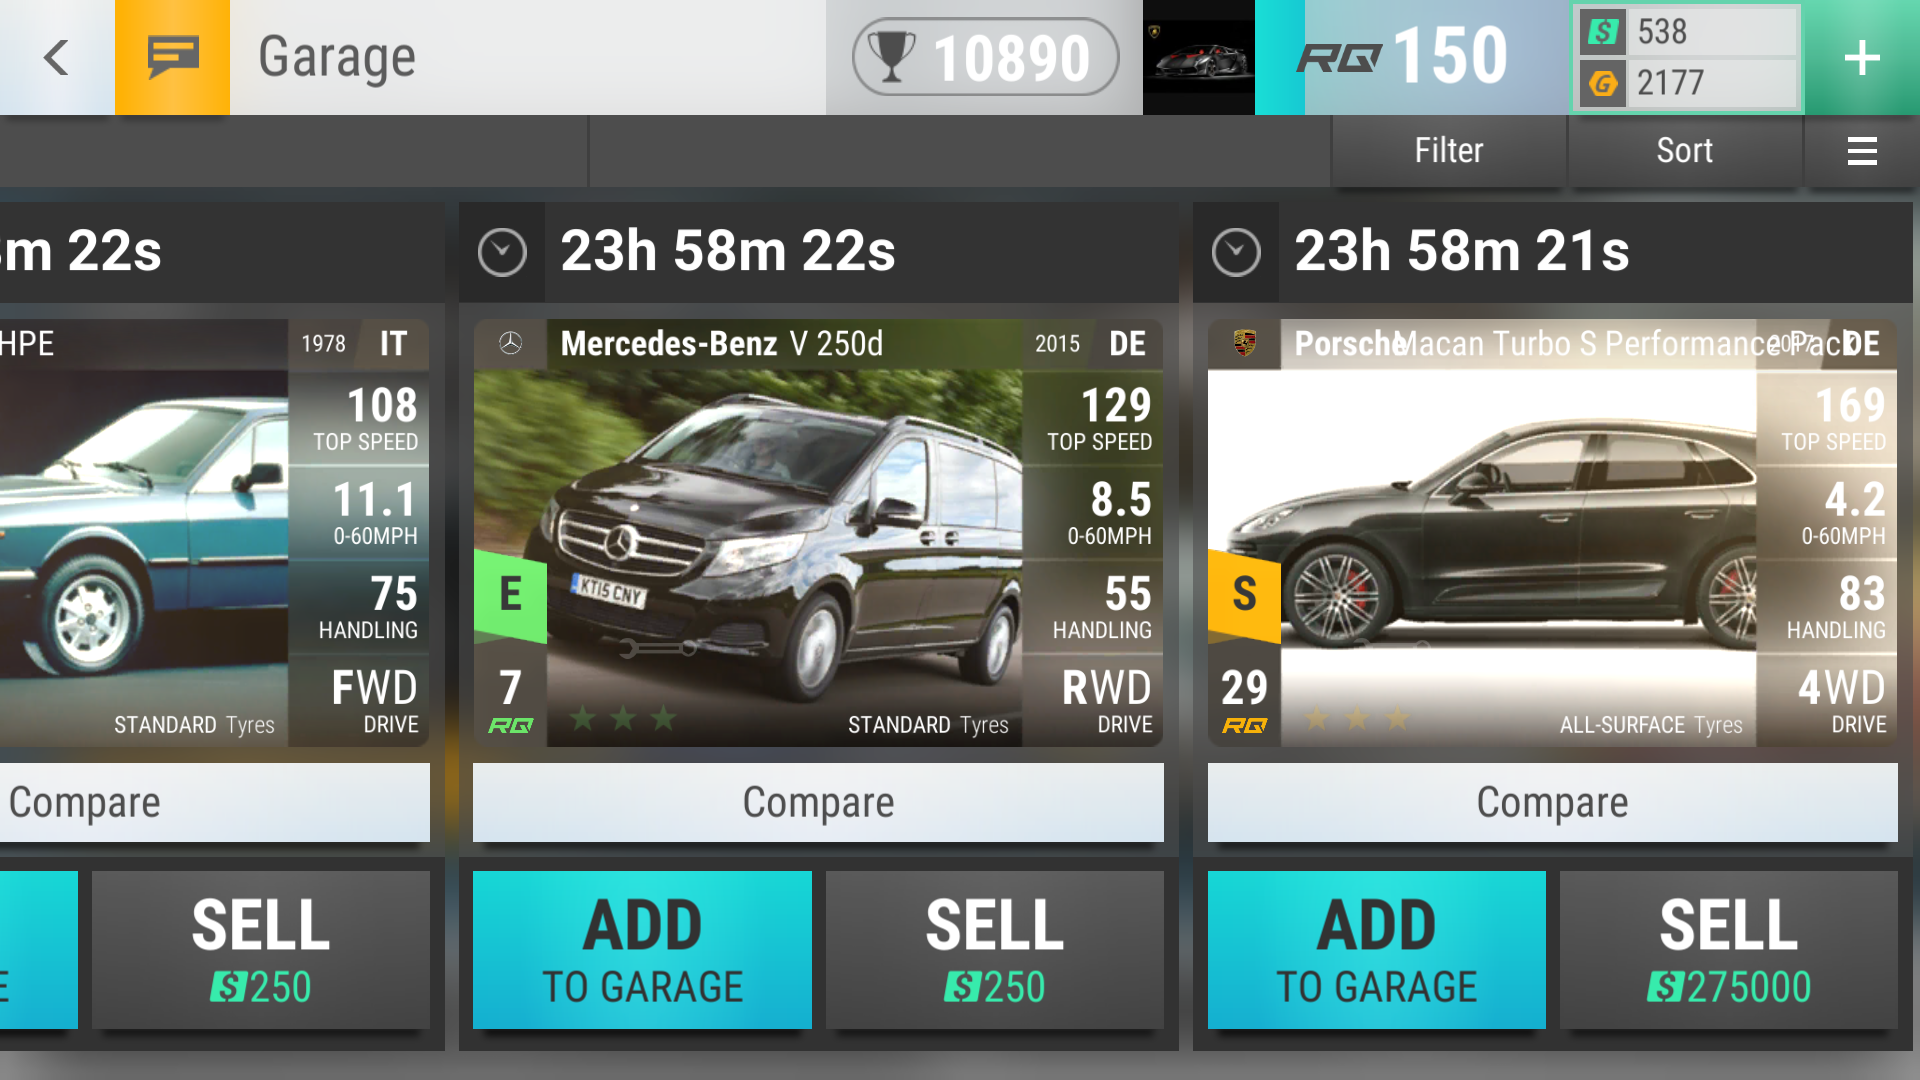Image resolution: width=1920 pixels, height=1080 pixels.
Task: Sell the Mercedes-Benz for $250
Action: coord(995,950)
